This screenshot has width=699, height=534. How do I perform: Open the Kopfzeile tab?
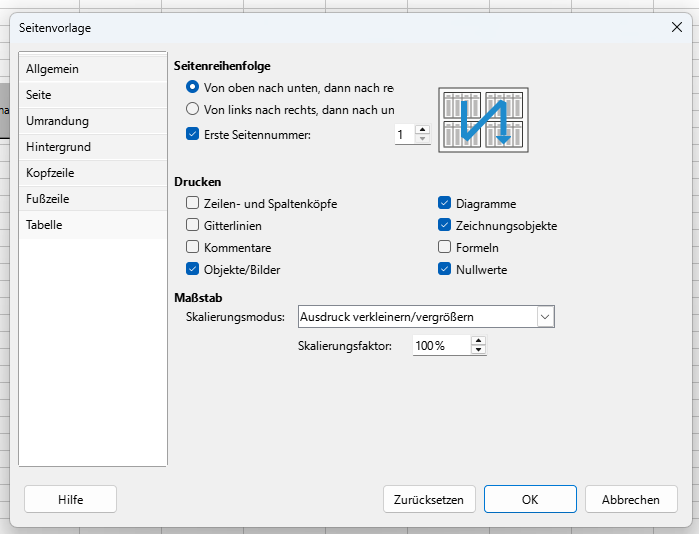tap(92, 173)
